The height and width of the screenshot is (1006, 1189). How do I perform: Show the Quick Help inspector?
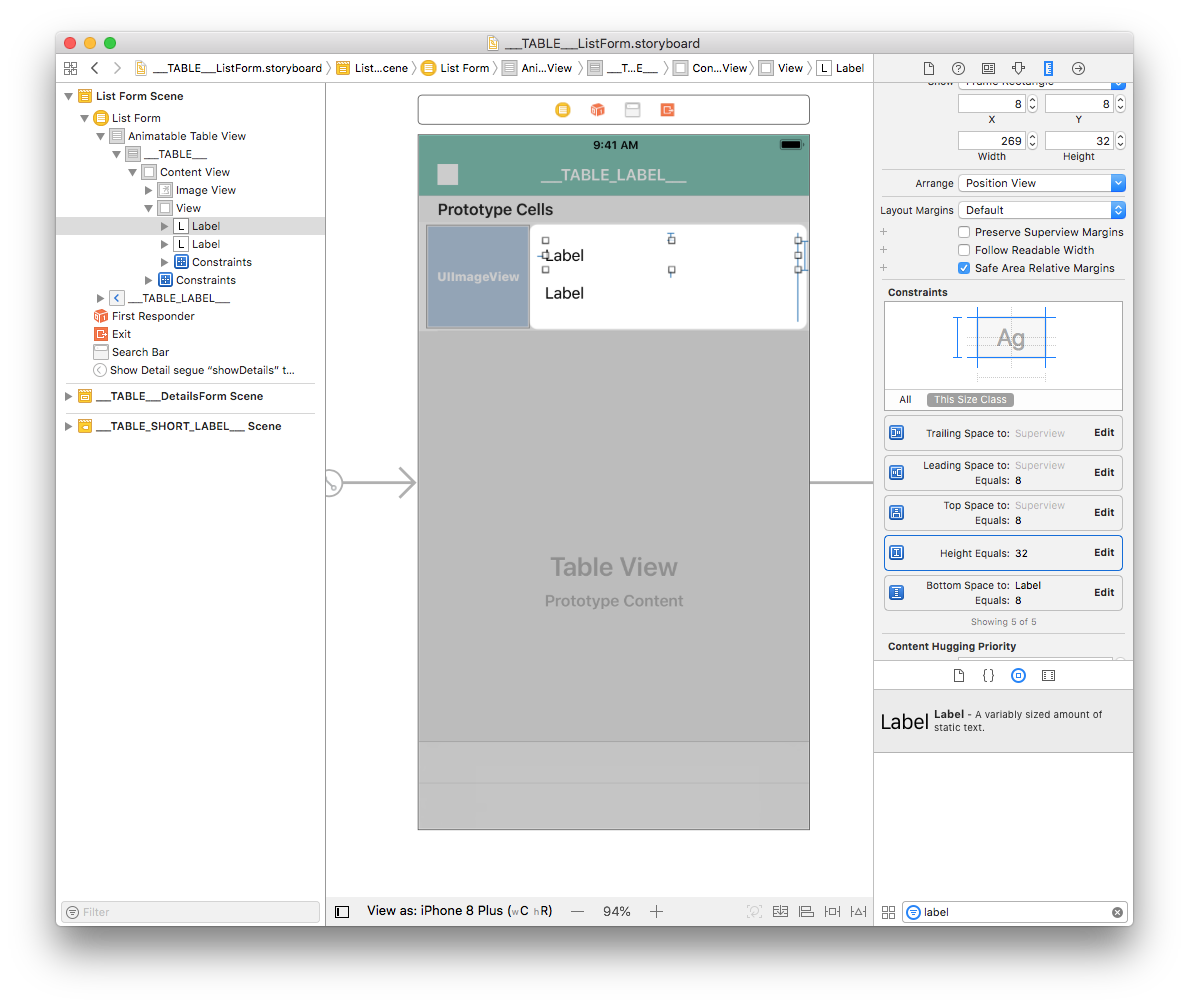click(x=958, y=68)
